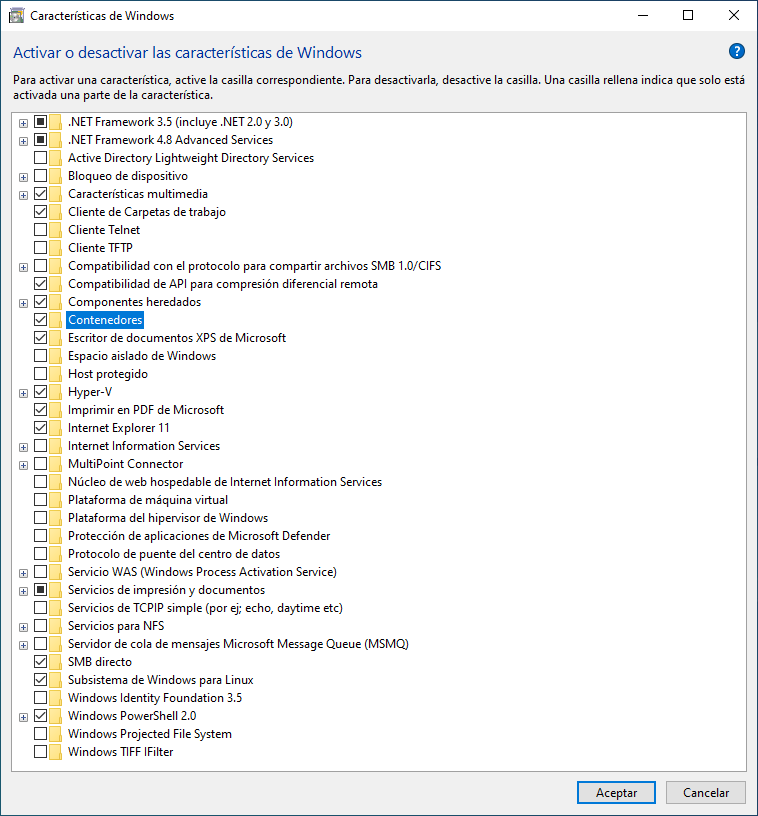
Task: Expand the MSMQ message queue server node
Action: pyautogui.click(x=23, y=645)
